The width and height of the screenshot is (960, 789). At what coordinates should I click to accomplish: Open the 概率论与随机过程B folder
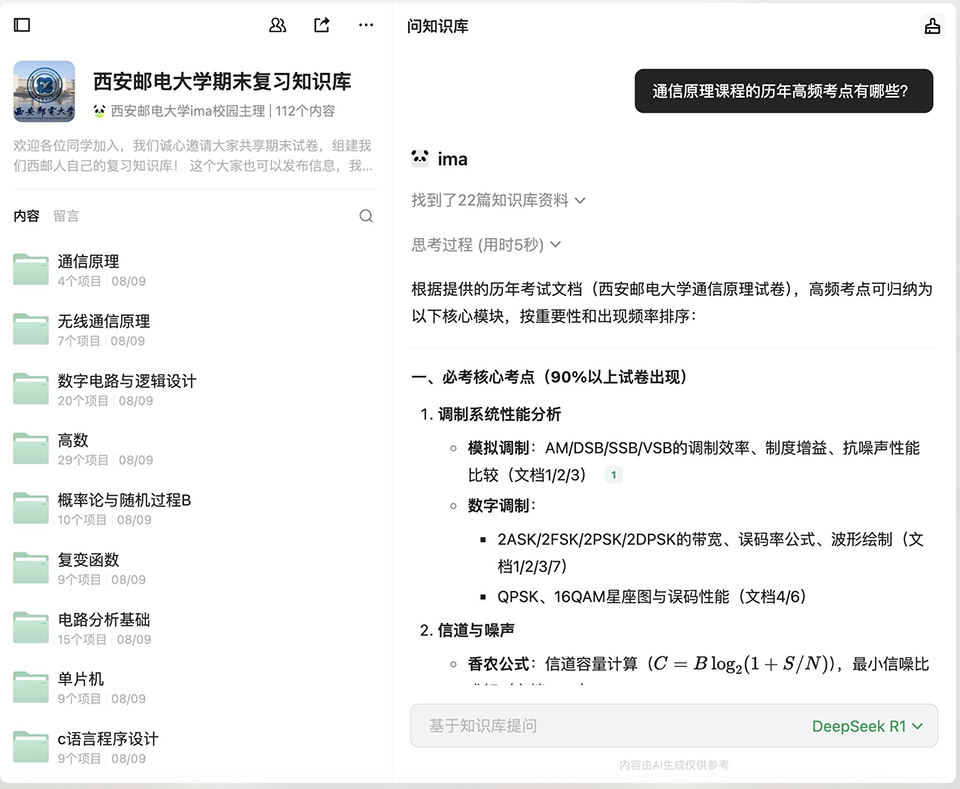(x=124, y=500)
